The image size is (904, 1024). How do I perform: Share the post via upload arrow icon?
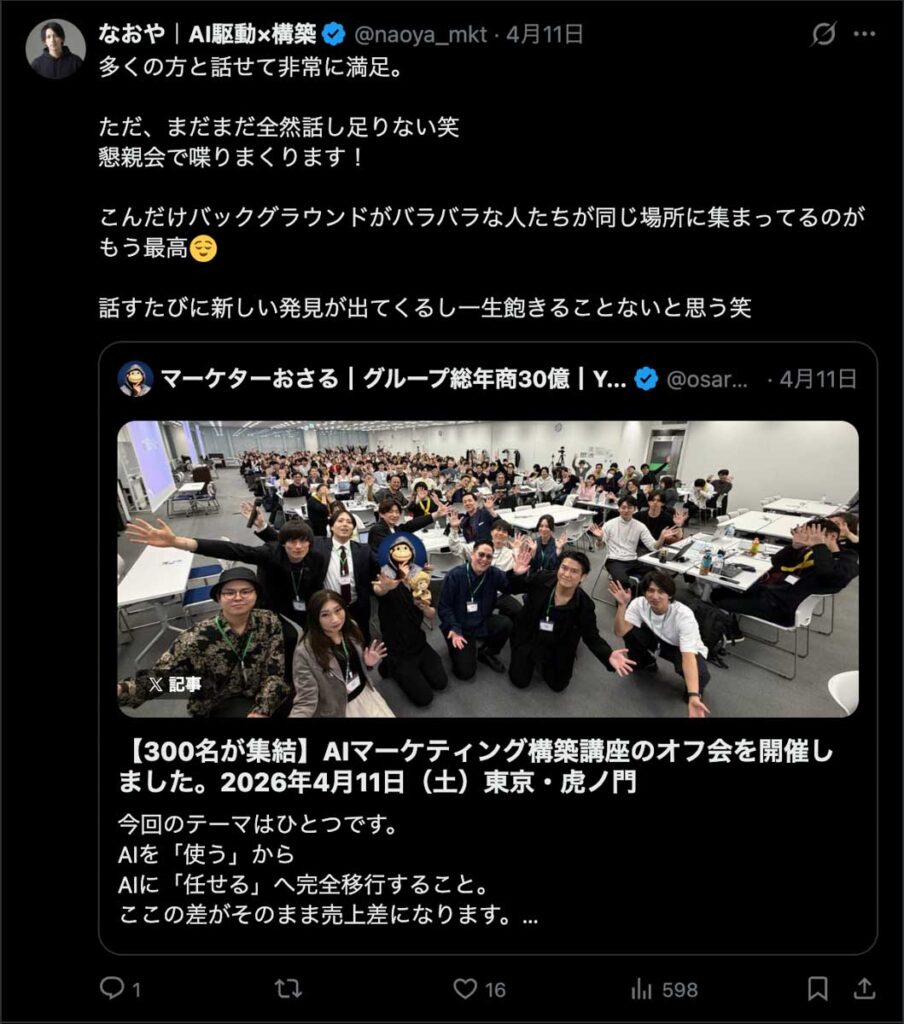pyautogui.click(x=864, y=988)
